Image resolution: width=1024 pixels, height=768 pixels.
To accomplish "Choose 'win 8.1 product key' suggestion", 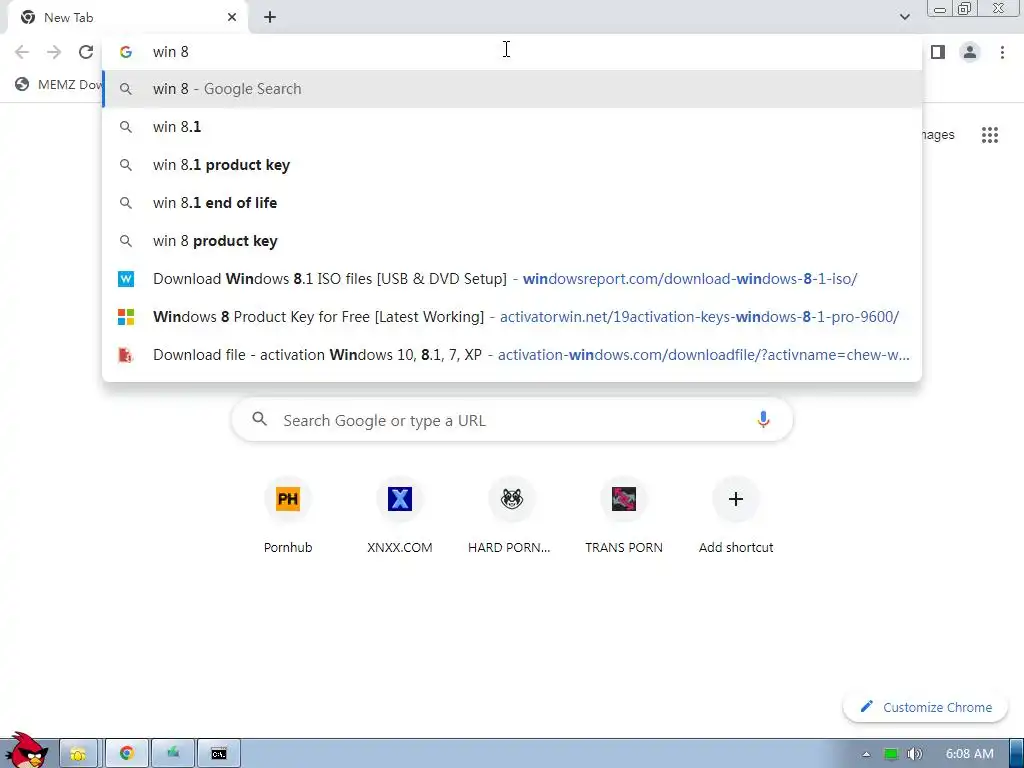I will 512,165.
